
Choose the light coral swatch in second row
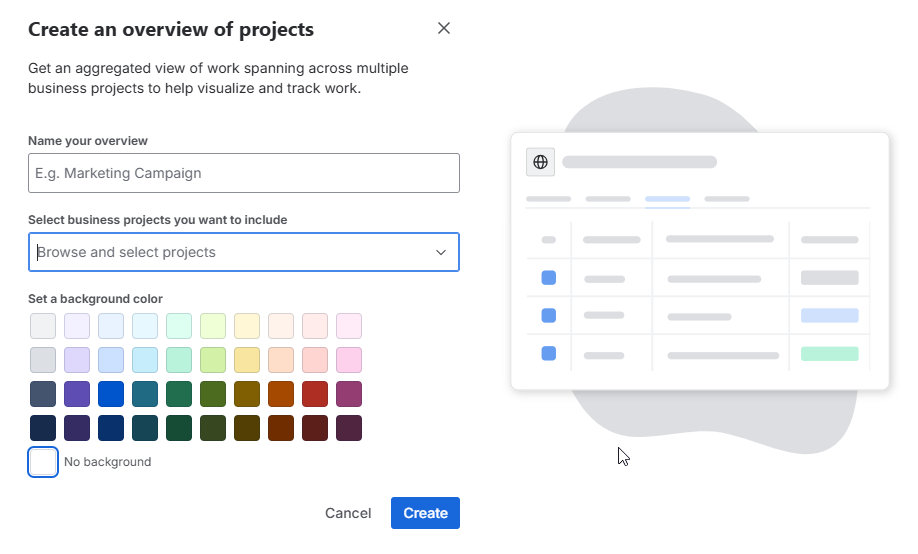point(314,360)
